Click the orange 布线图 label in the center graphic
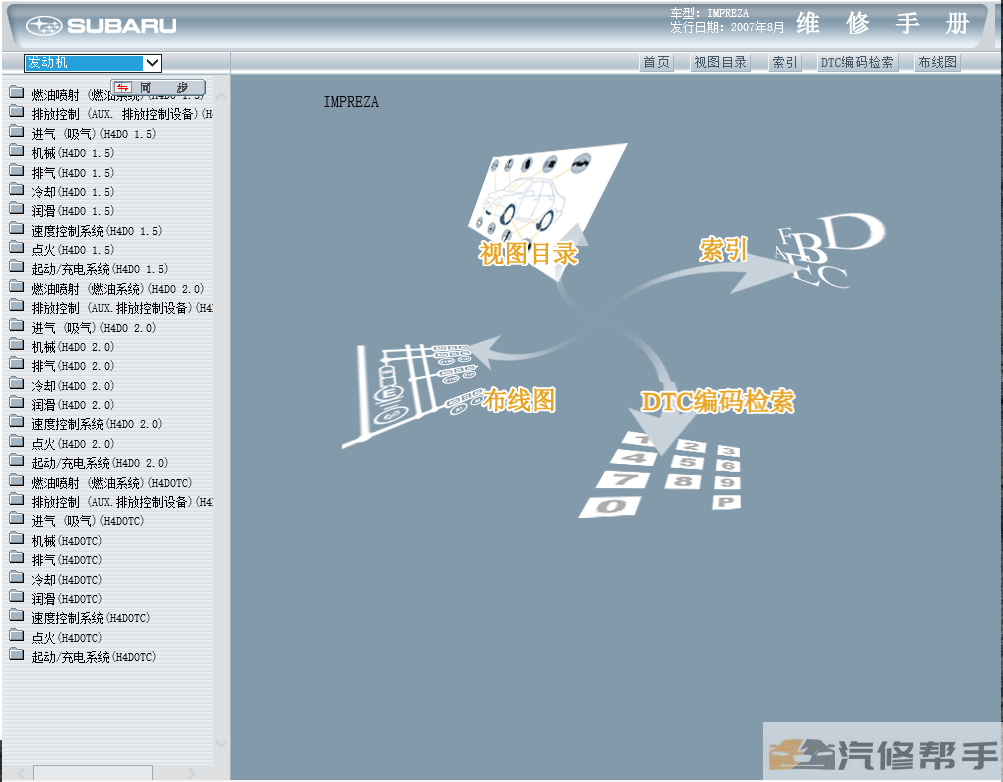The width and height of the screenshot is (1003, 782). point(519,401)
